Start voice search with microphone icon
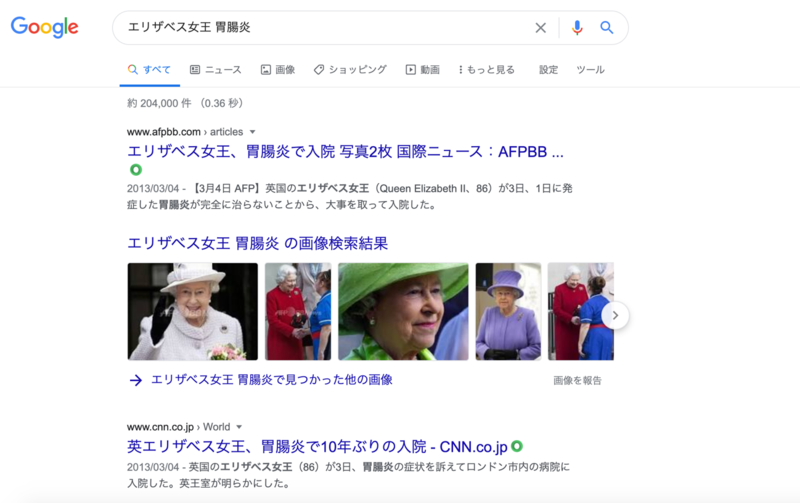 577,28
